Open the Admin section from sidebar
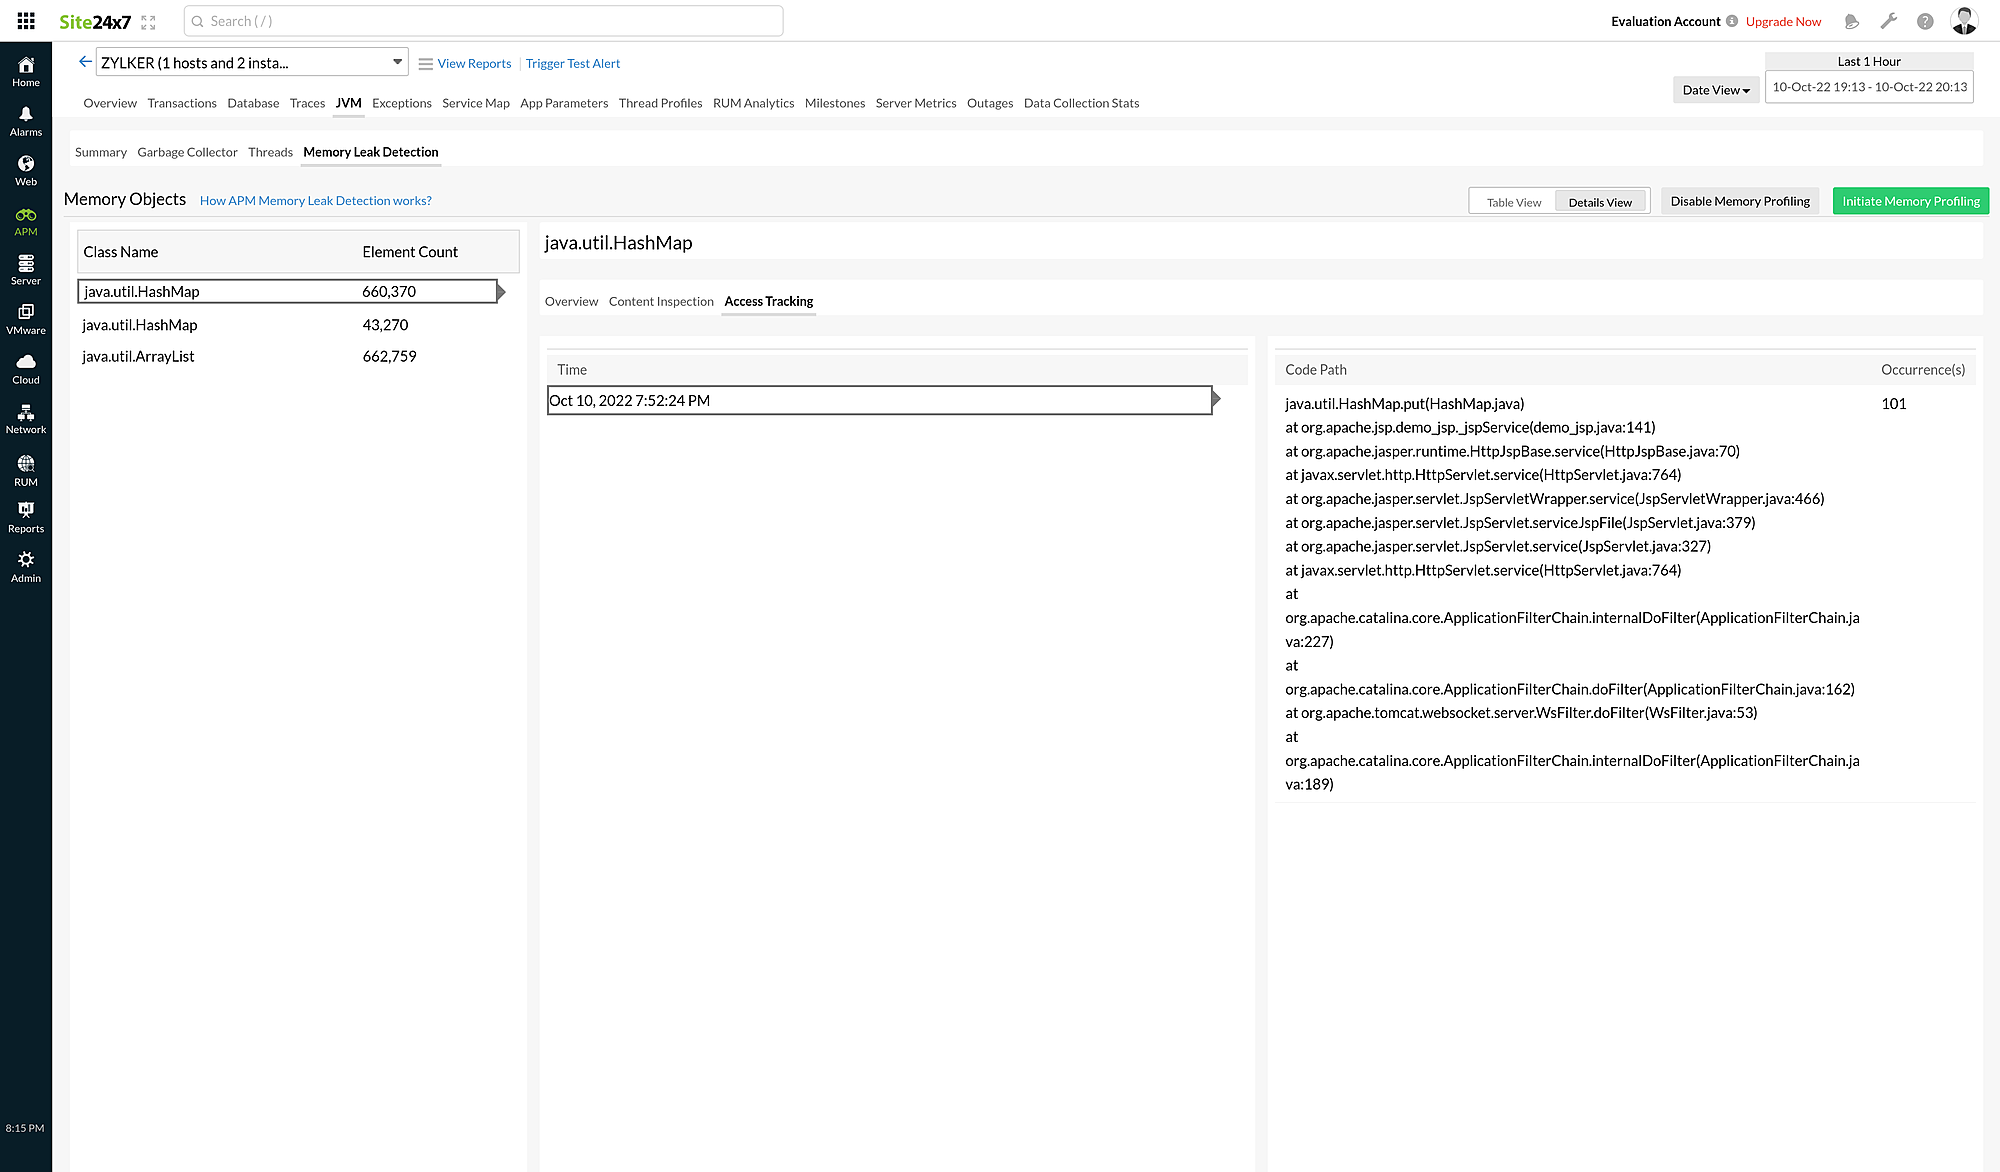2000x1172 pixels. (25, 566)
